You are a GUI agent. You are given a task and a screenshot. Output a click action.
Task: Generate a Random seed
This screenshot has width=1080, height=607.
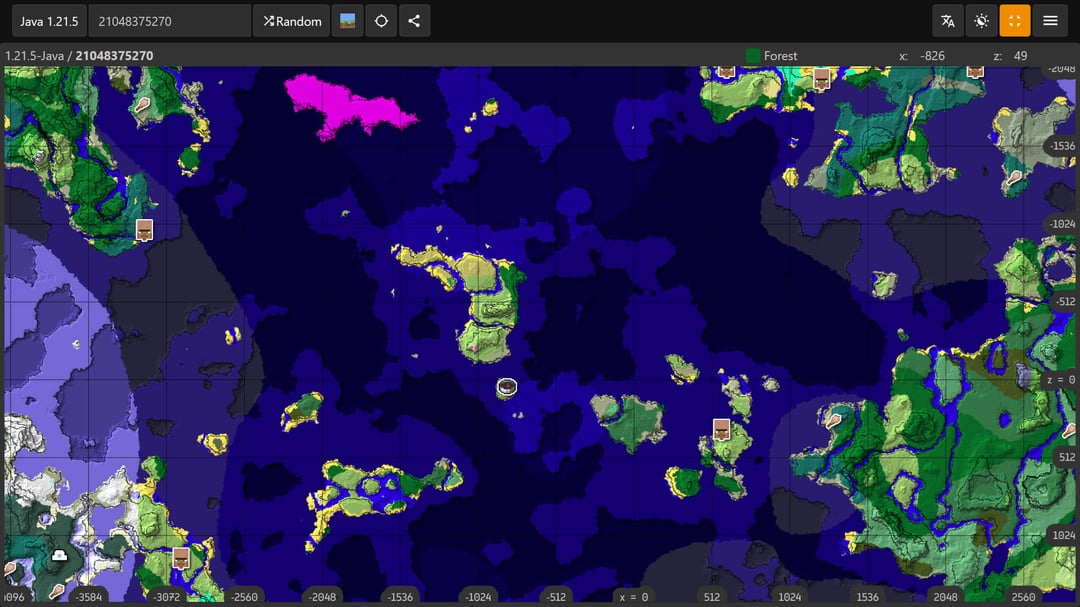(292, 21)
